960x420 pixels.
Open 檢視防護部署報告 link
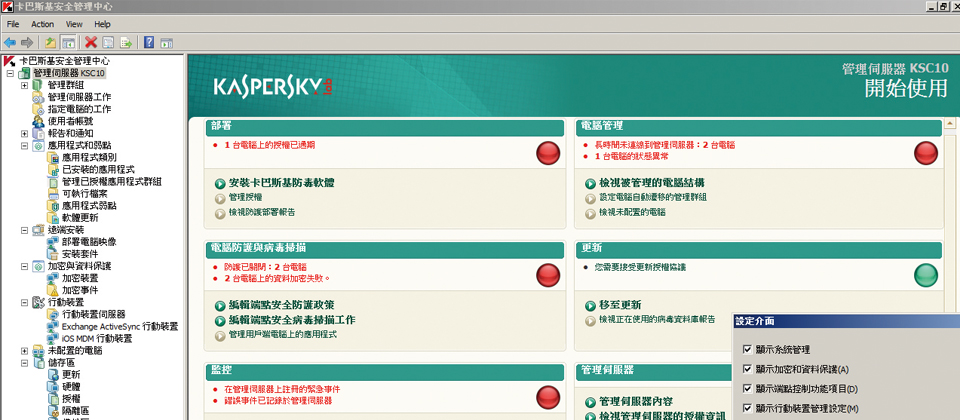(x=262, y=212)
